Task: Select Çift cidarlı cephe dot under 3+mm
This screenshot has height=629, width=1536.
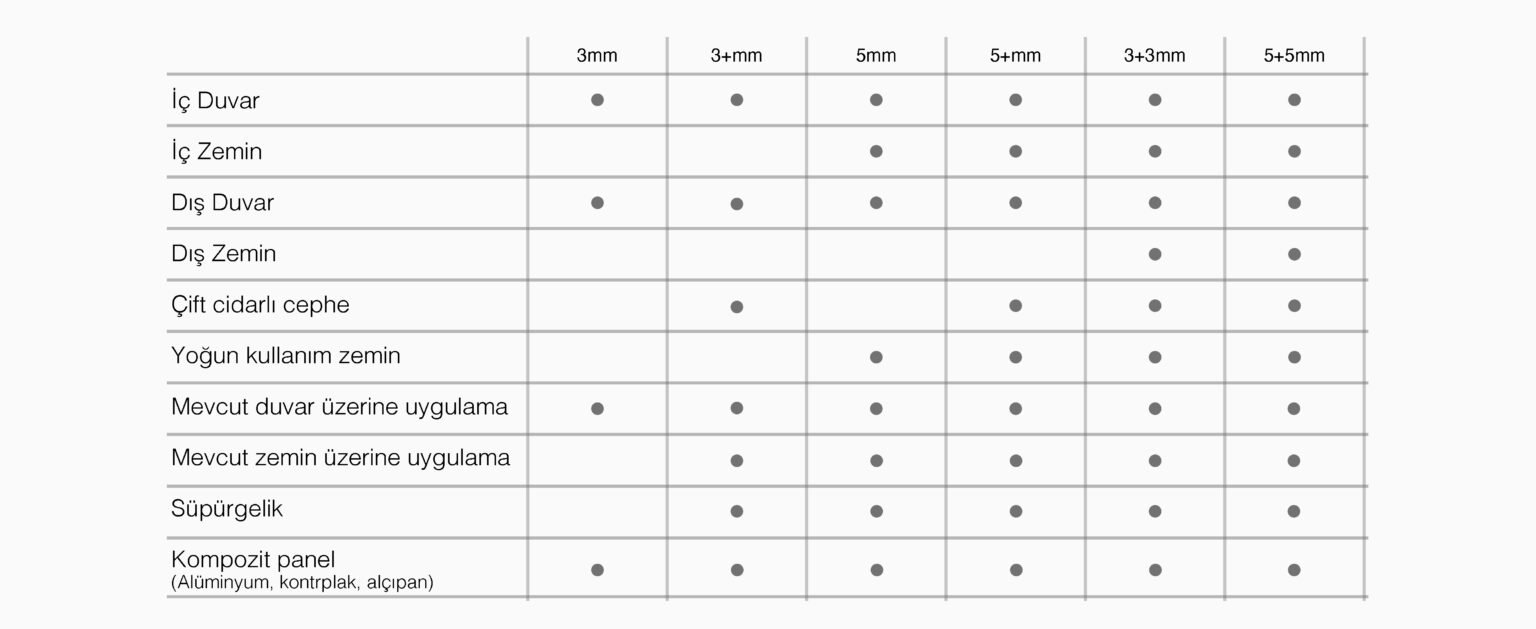Action: [x=737, y=306]
